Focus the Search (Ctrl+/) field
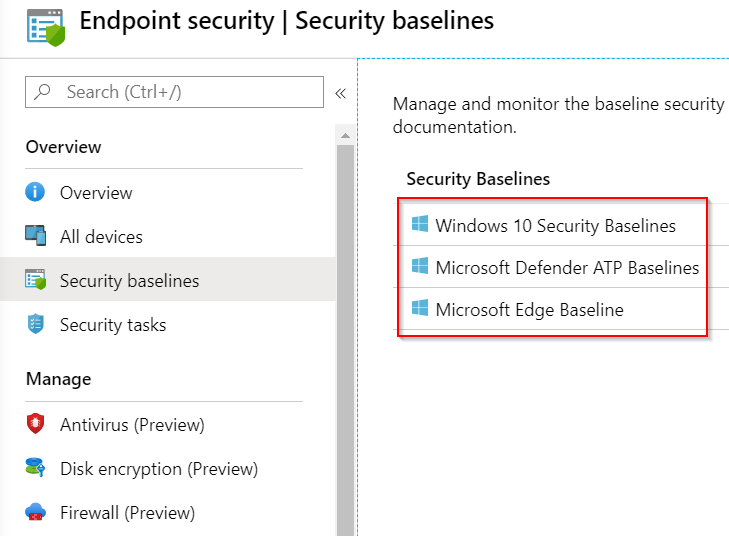Screen dimensions: 729x536 (x=174, y=92)
